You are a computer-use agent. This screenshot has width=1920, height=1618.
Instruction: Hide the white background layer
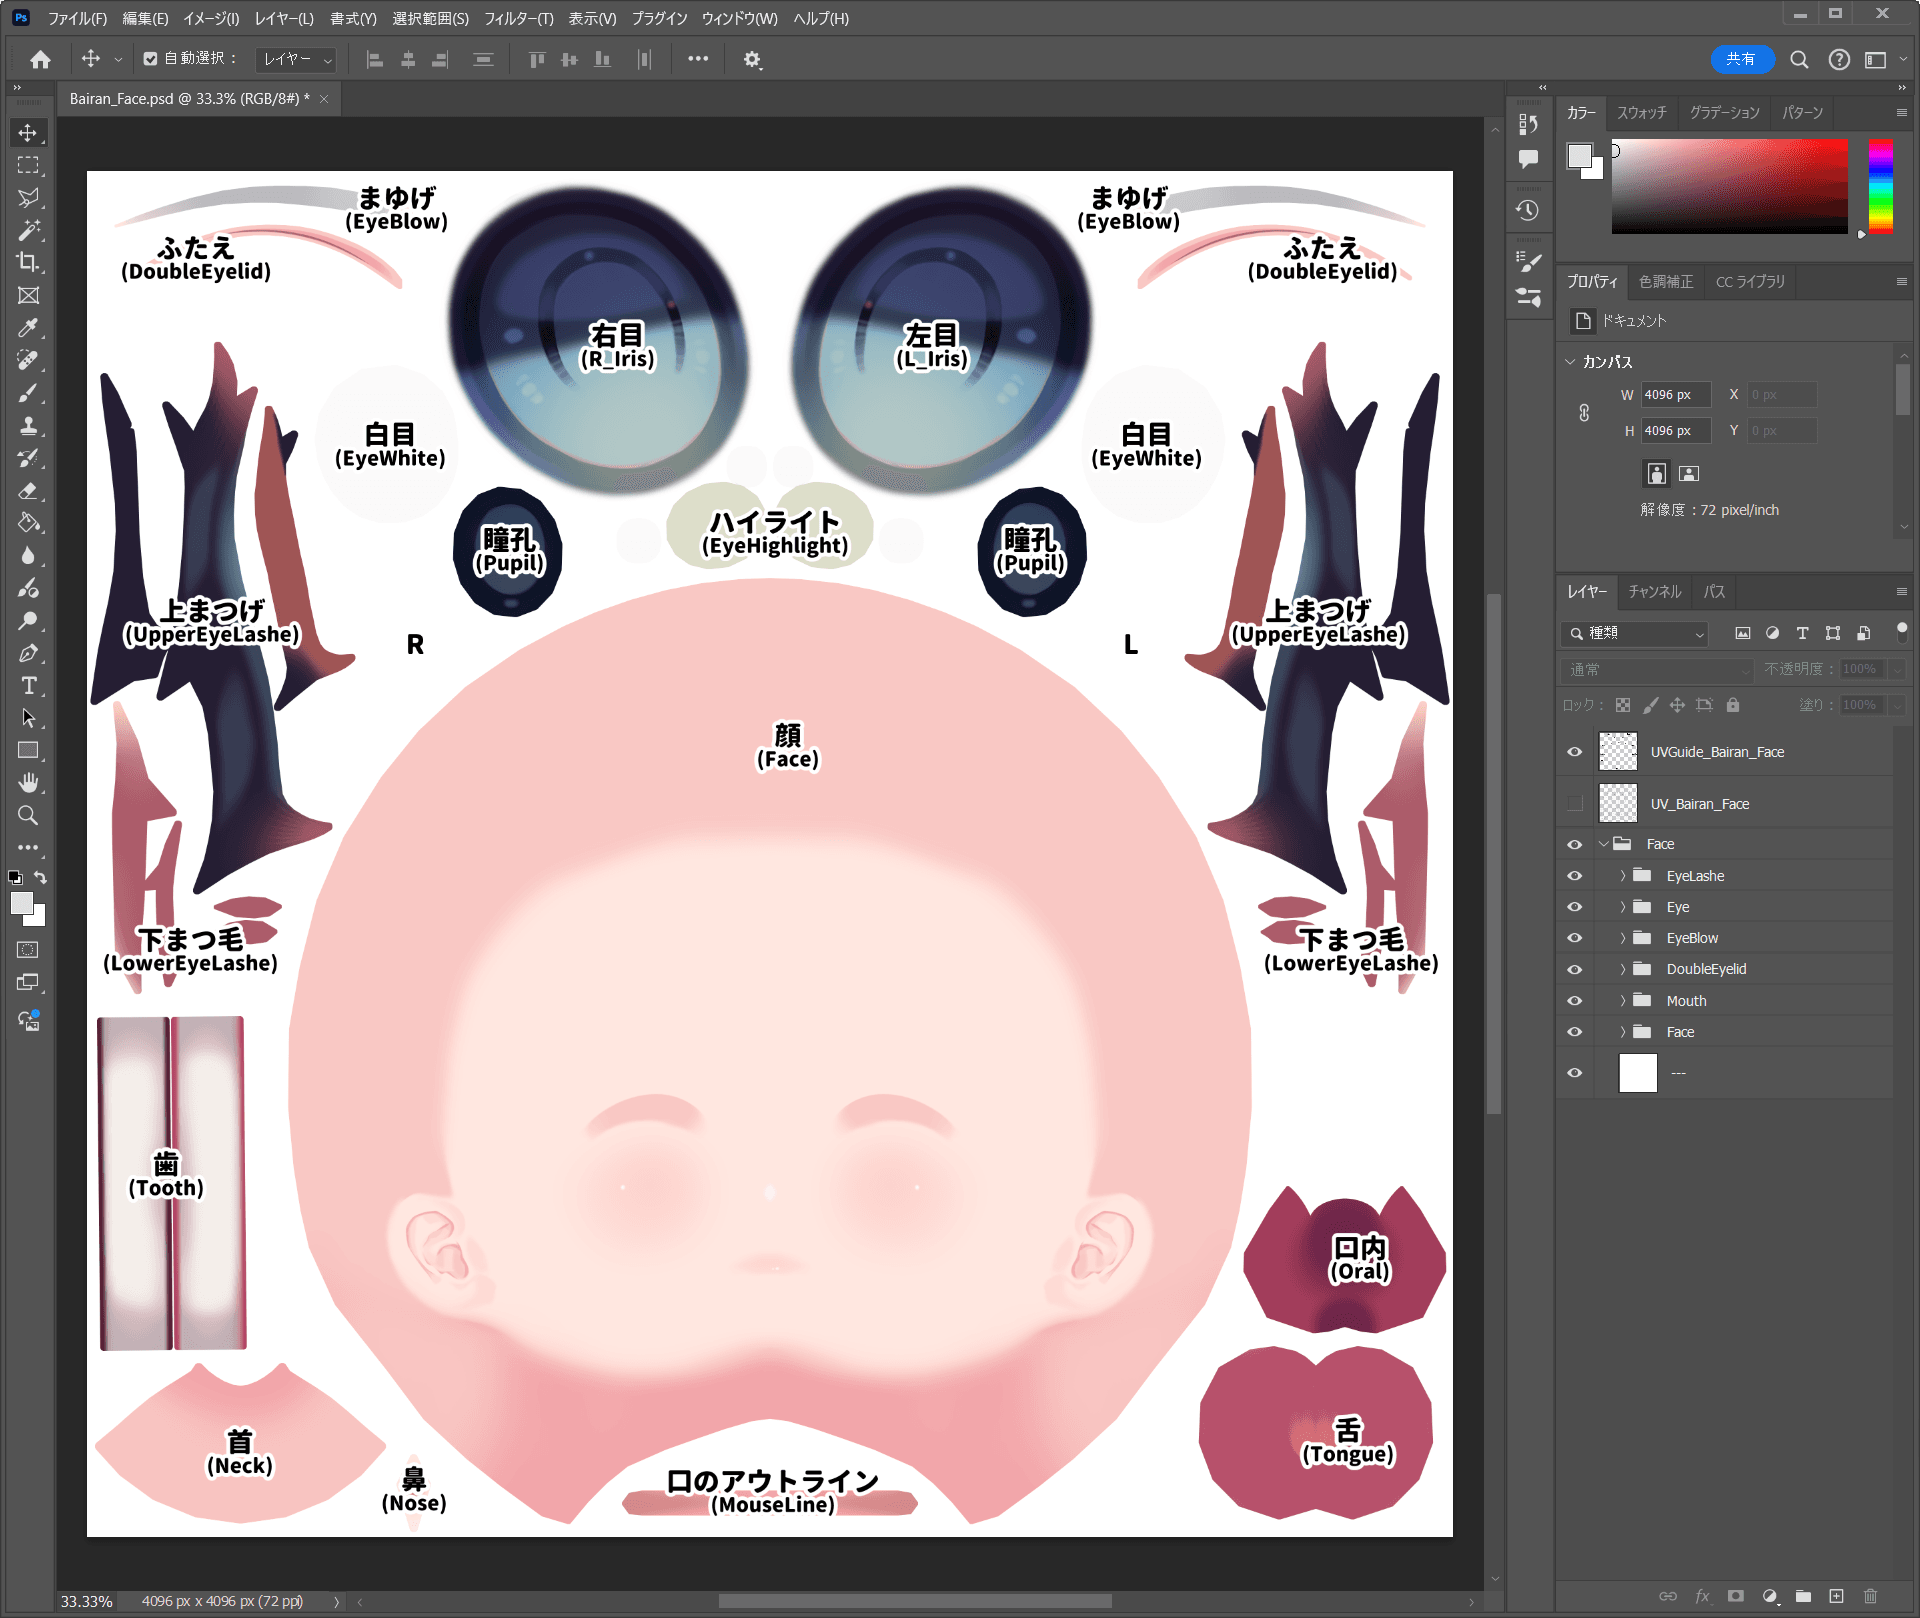pos(1575,1073)
